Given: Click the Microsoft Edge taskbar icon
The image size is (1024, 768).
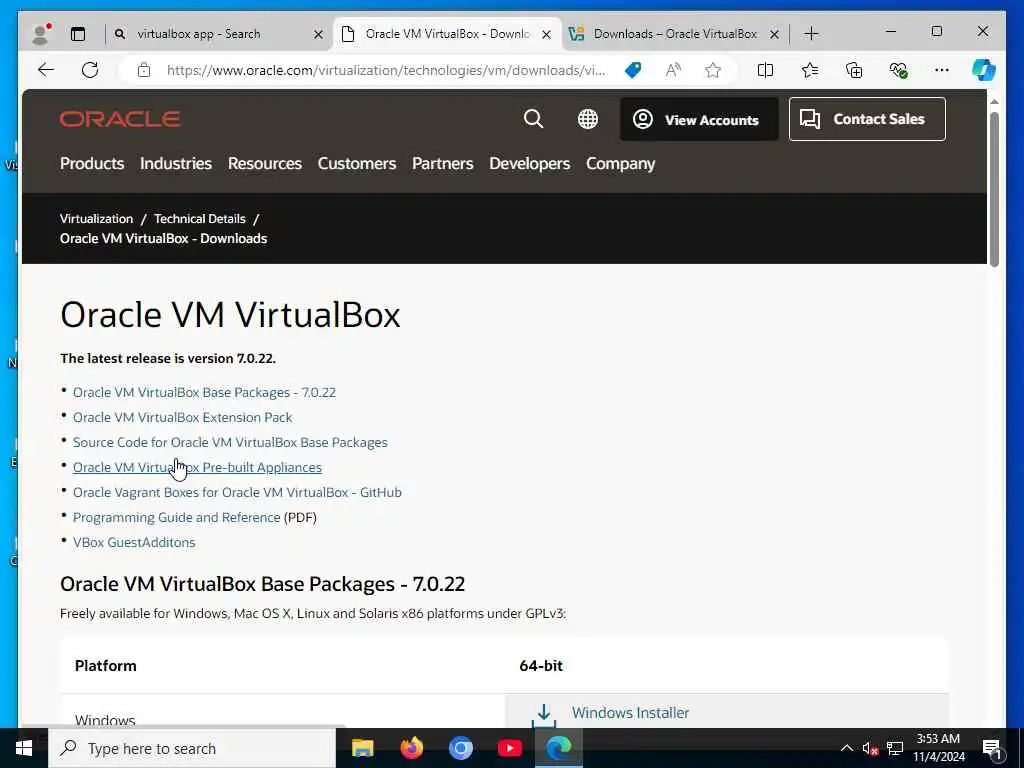Looking at the screenshot, I should point(558,748).
